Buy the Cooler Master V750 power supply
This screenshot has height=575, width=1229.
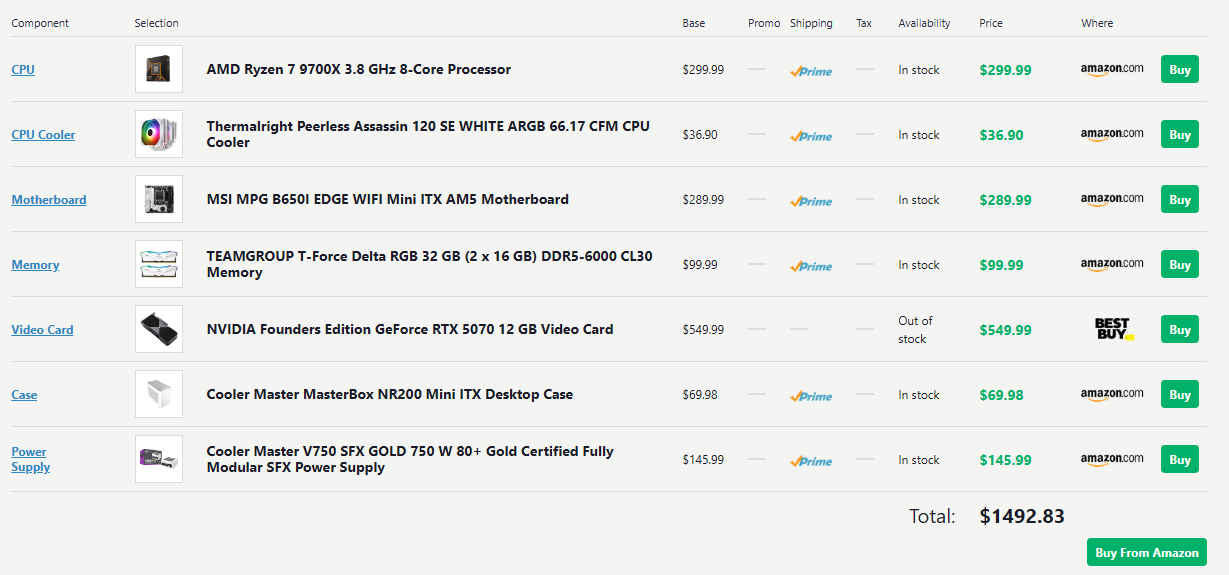pyautogui.click(x=1180, y=460)
